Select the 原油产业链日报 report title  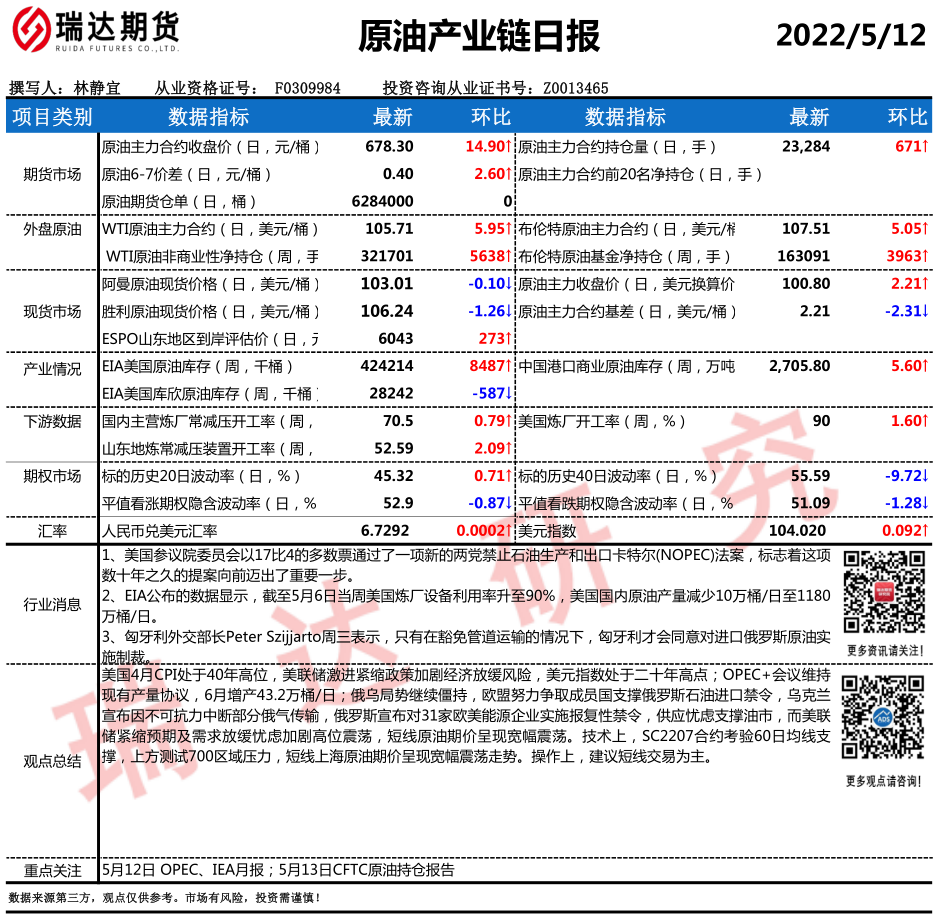click(479, 36)
